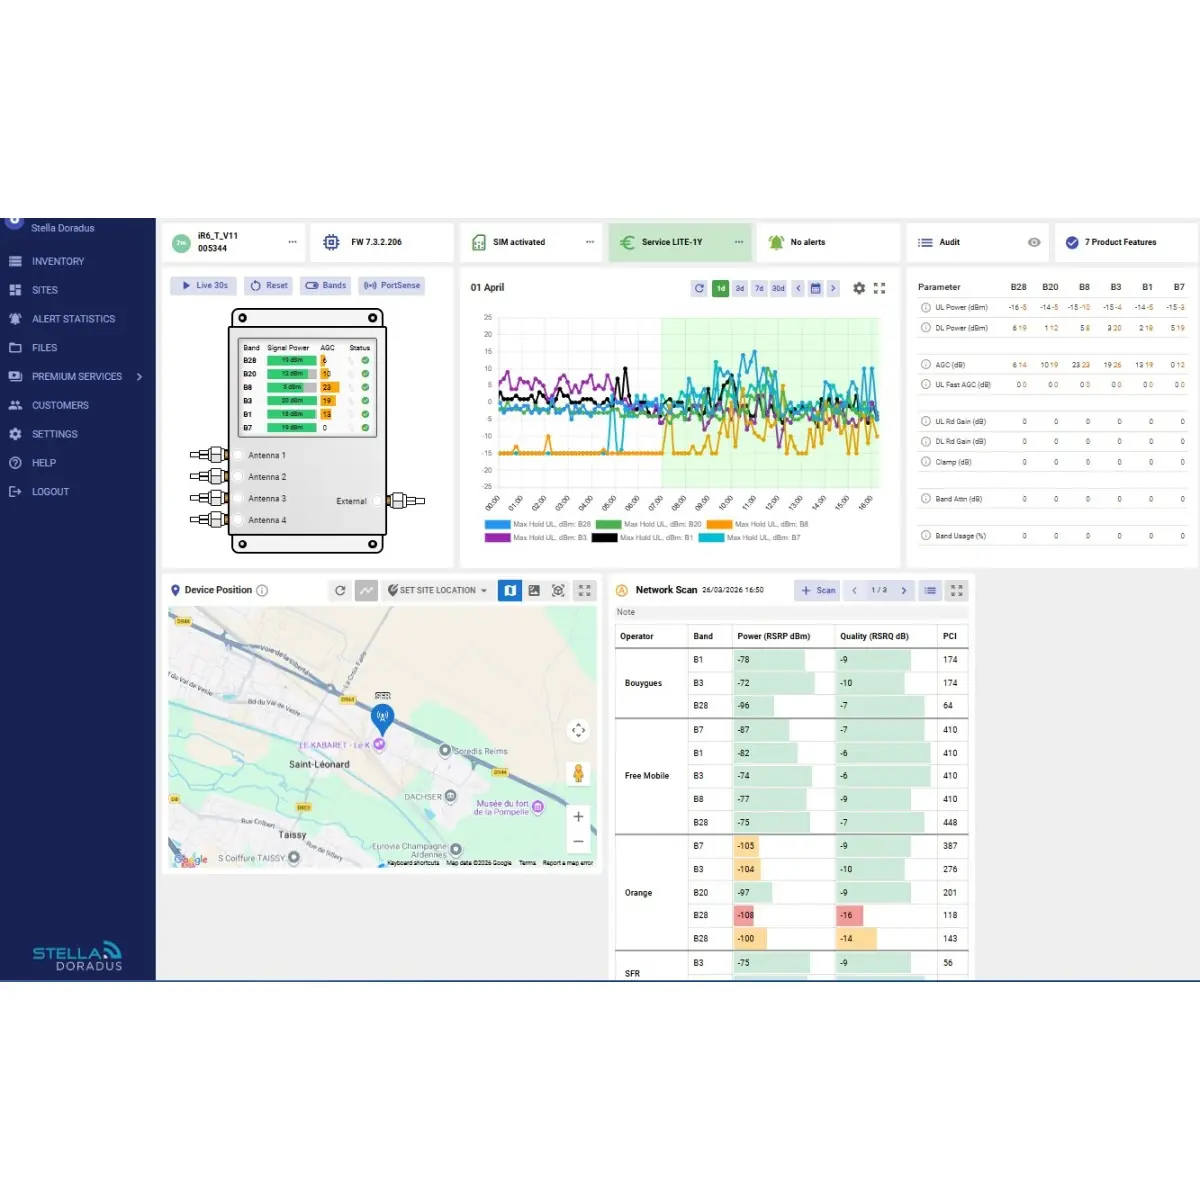Viewport: 1200px width, 1200px height.
Task: Go to Alert Statistics in sidebar
Action: 73,319
